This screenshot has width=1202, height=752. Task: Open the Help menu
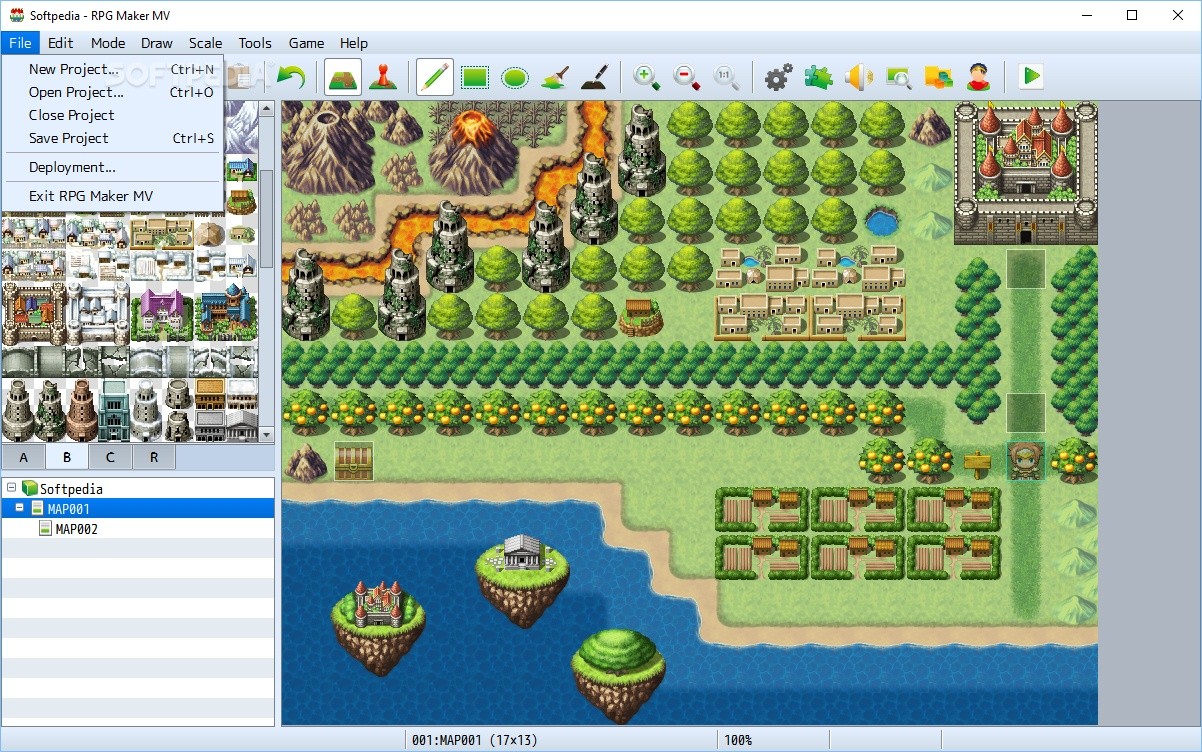click(354, 43)
